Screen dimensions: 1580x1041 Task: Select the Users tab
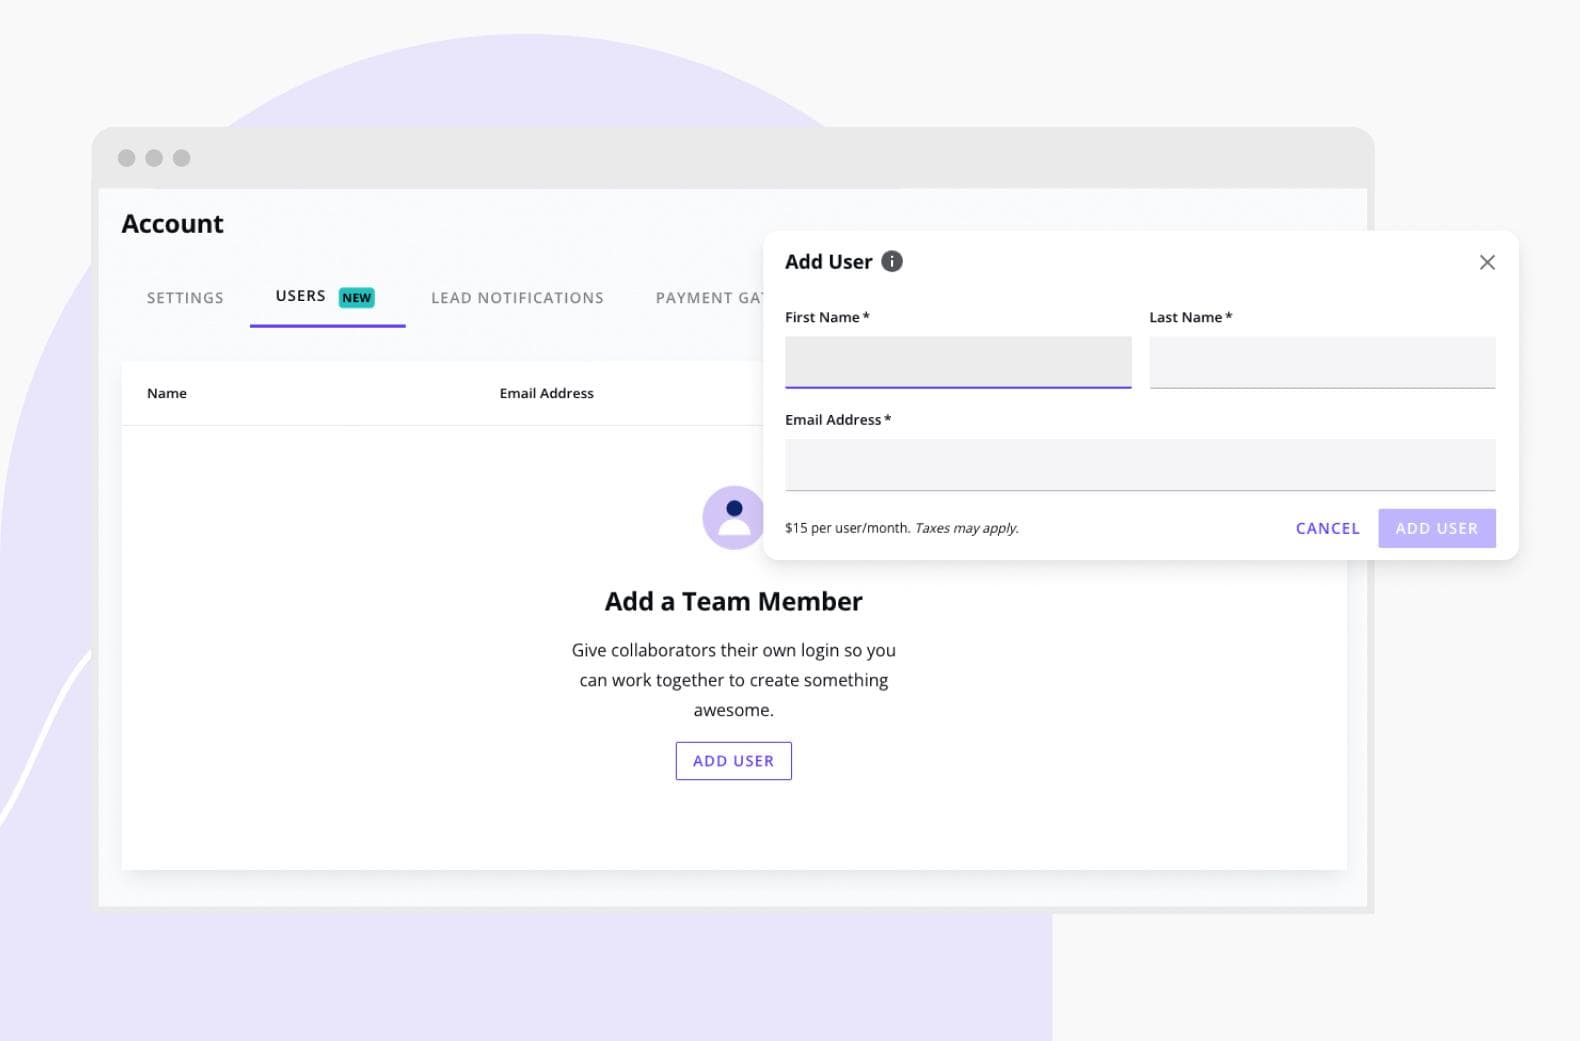(x=327, y=297)
